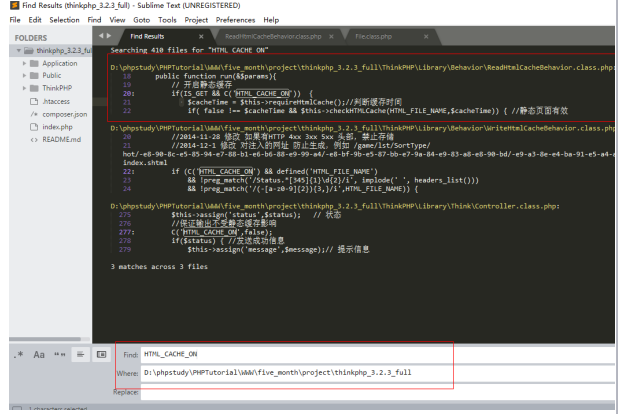Click the ThinkPHP folder icon
The height and width of the screenshot is (414, 618).
[x=34, y=88]
